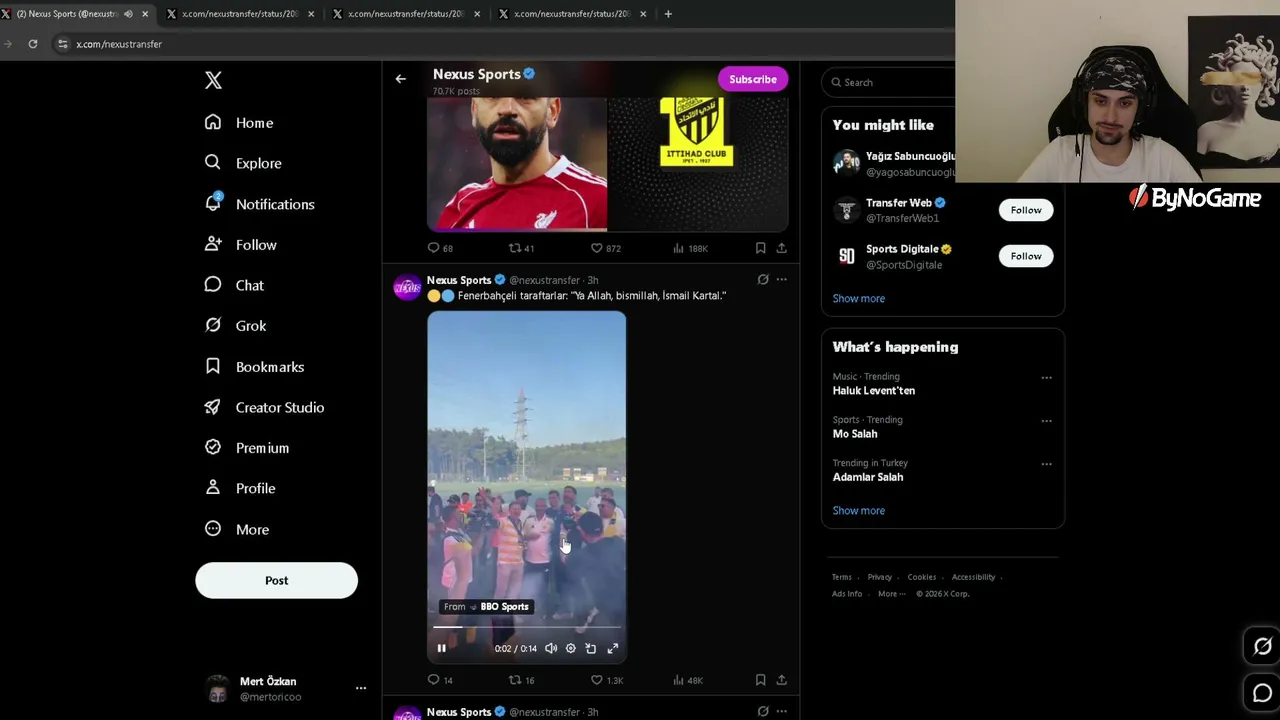
Task: Open the Explore magnifier icon in sidebar
Action: [213, 162]
